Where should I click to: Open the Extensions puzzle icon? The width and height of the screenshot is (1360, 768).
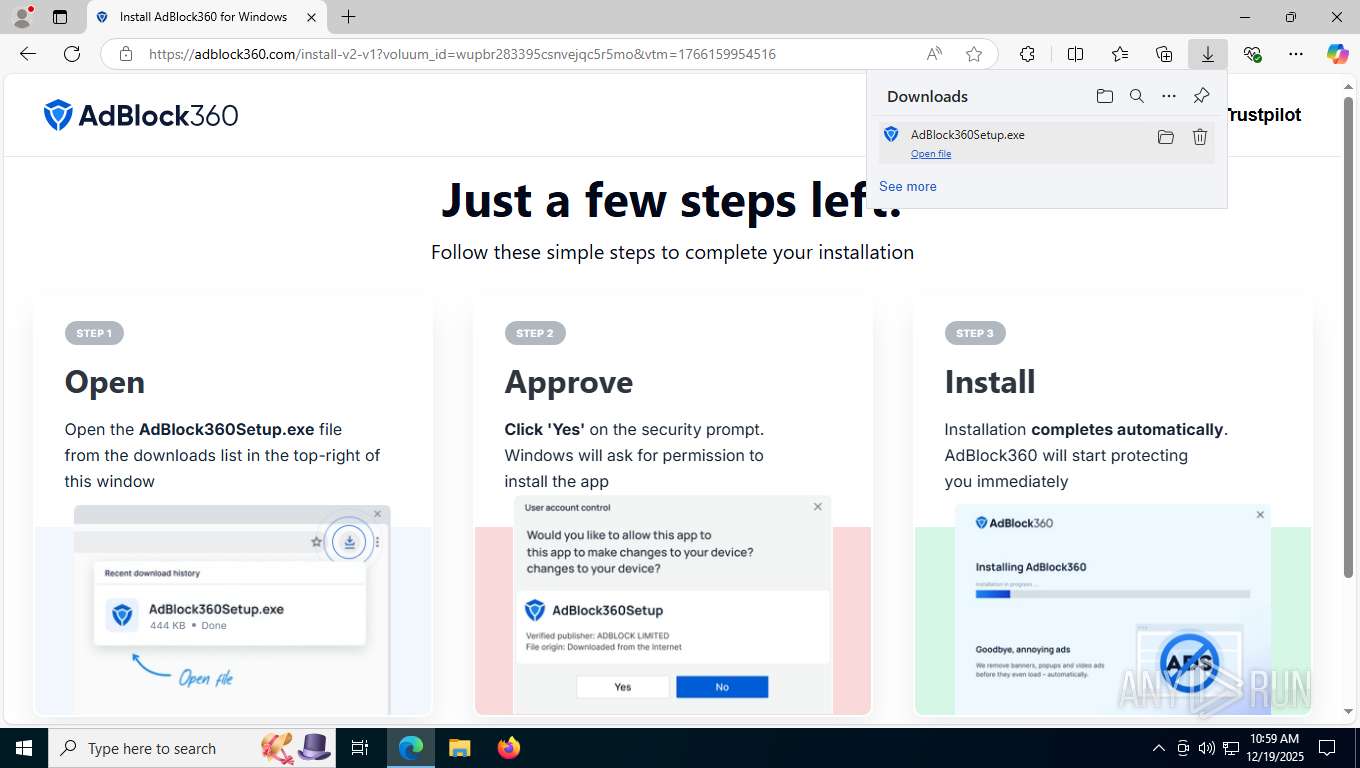(x=1027, y=54)
